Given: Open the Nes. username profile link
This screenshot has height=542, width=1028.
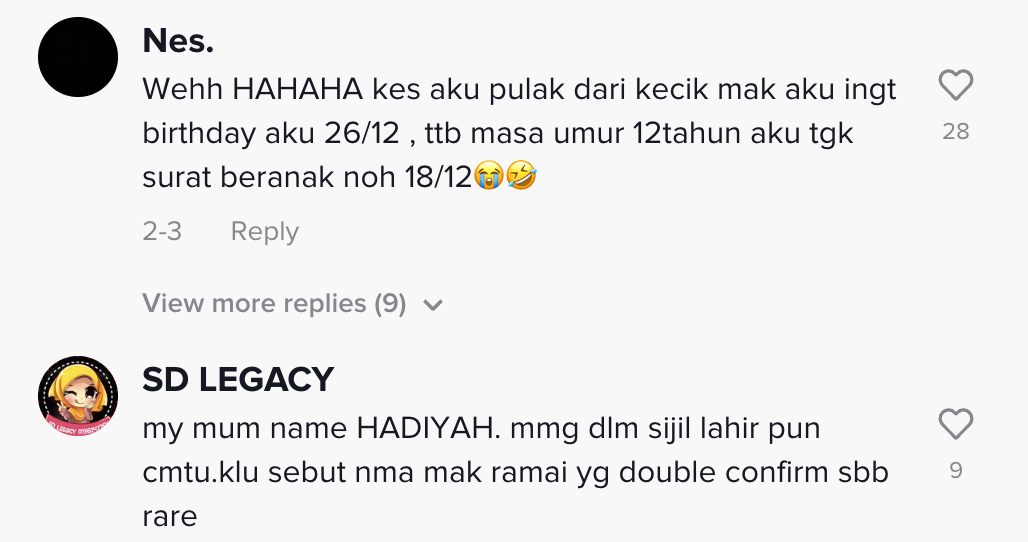Looking at the screenshot, I should [x=178, y=41].
